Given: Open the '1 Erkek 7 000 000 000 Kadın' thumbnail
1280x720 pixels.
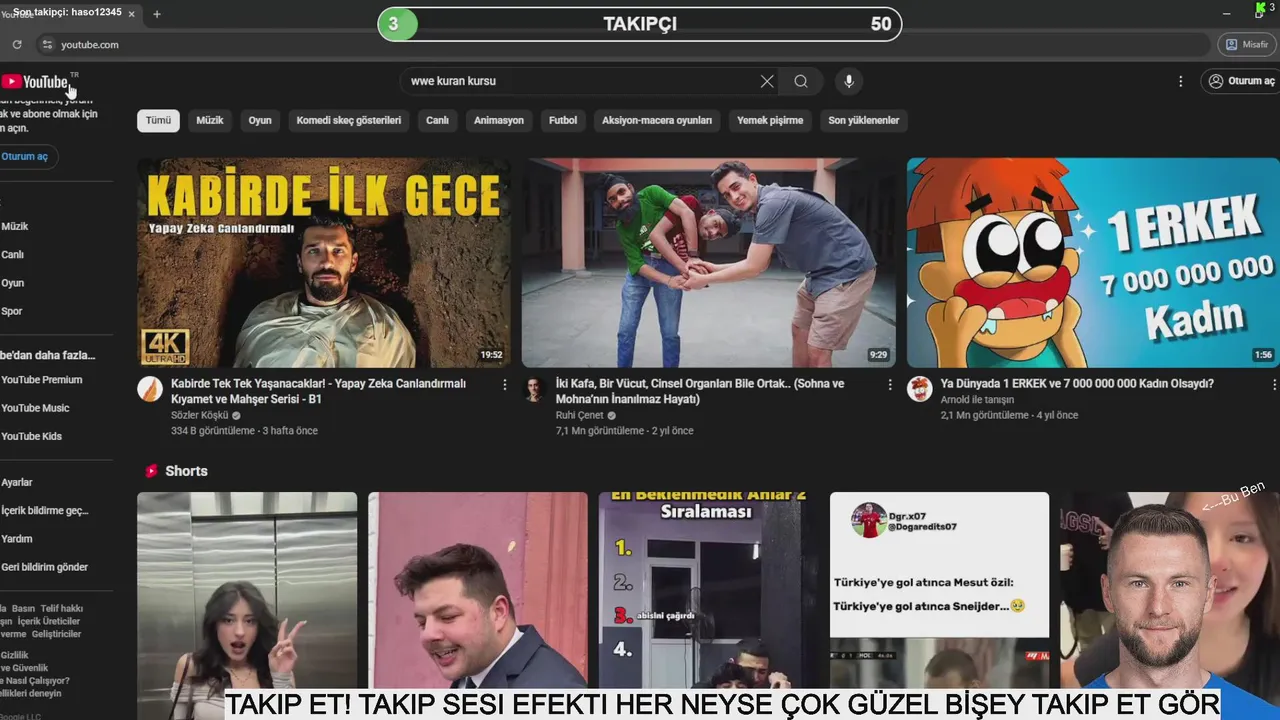Looking at the screenshot, I should 1093,263.
